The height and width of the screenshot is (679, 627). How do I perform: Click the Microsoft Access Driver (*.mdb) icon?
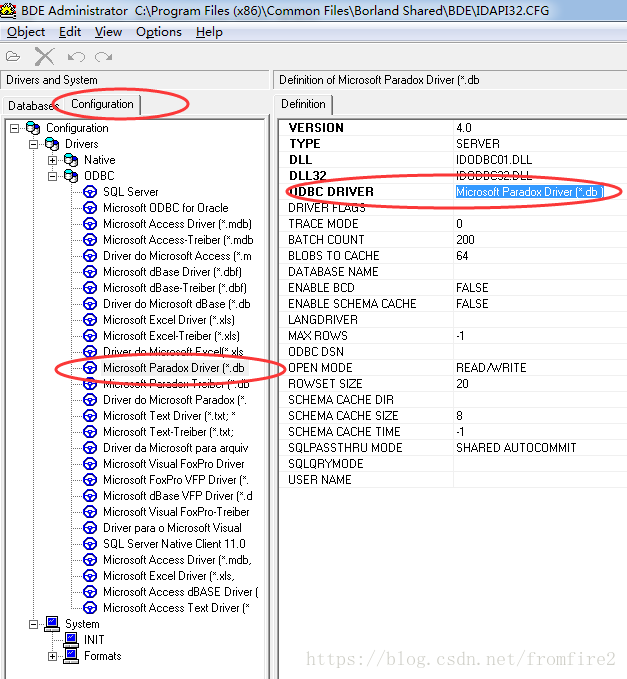point(90,224)
